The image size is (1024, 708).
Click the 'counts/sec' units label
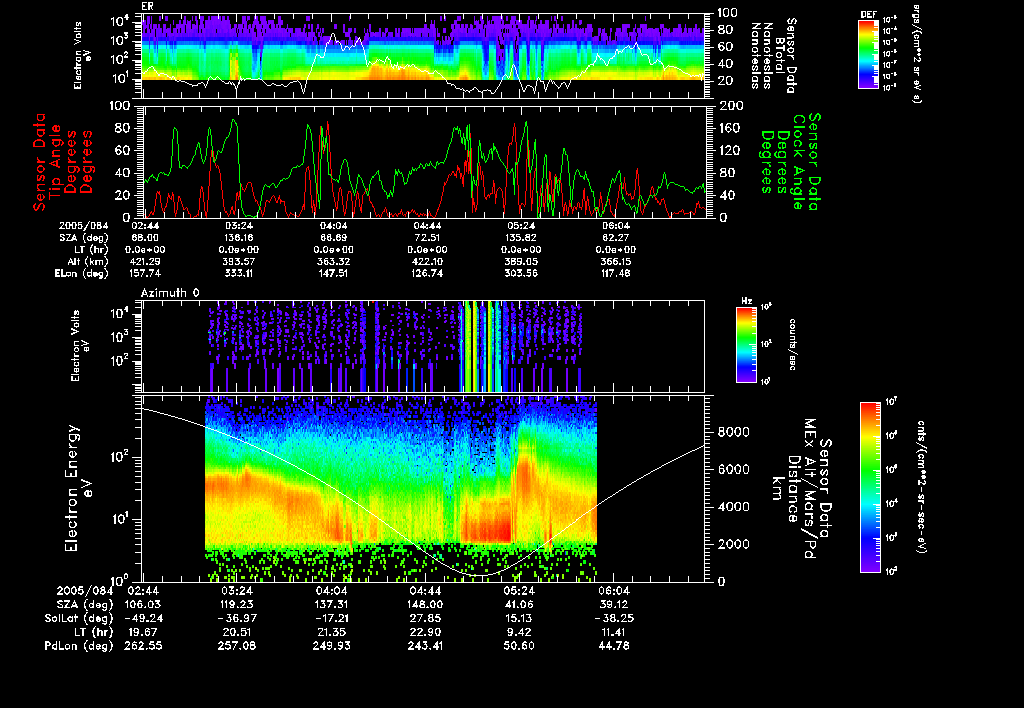(792, 345)
